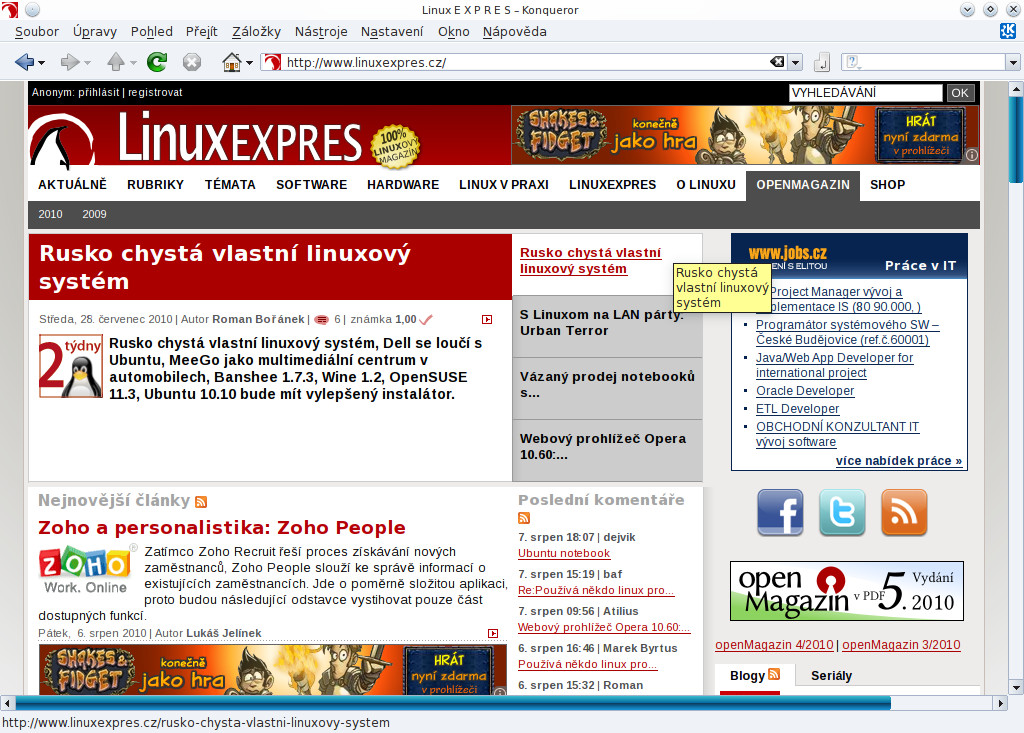This screenshot has width=1024, height=733.
Task: Reload the page with the green refresh icon
Action: 157,62
